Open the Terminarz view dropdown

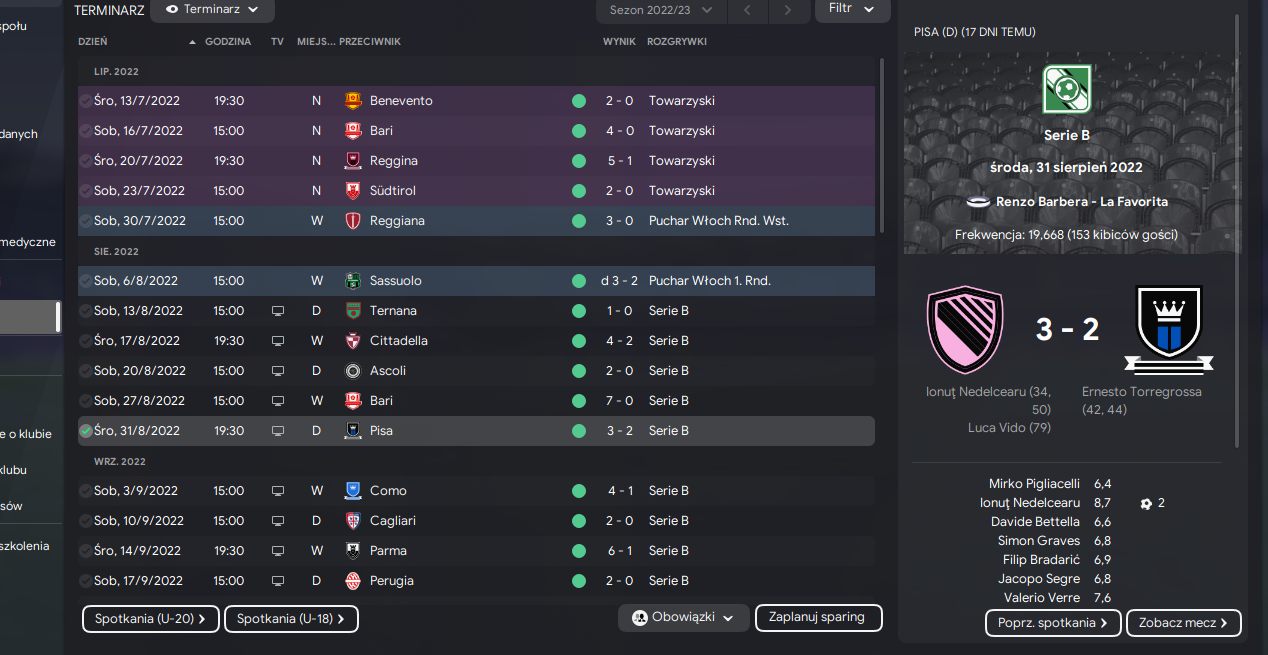click(212, 10)
